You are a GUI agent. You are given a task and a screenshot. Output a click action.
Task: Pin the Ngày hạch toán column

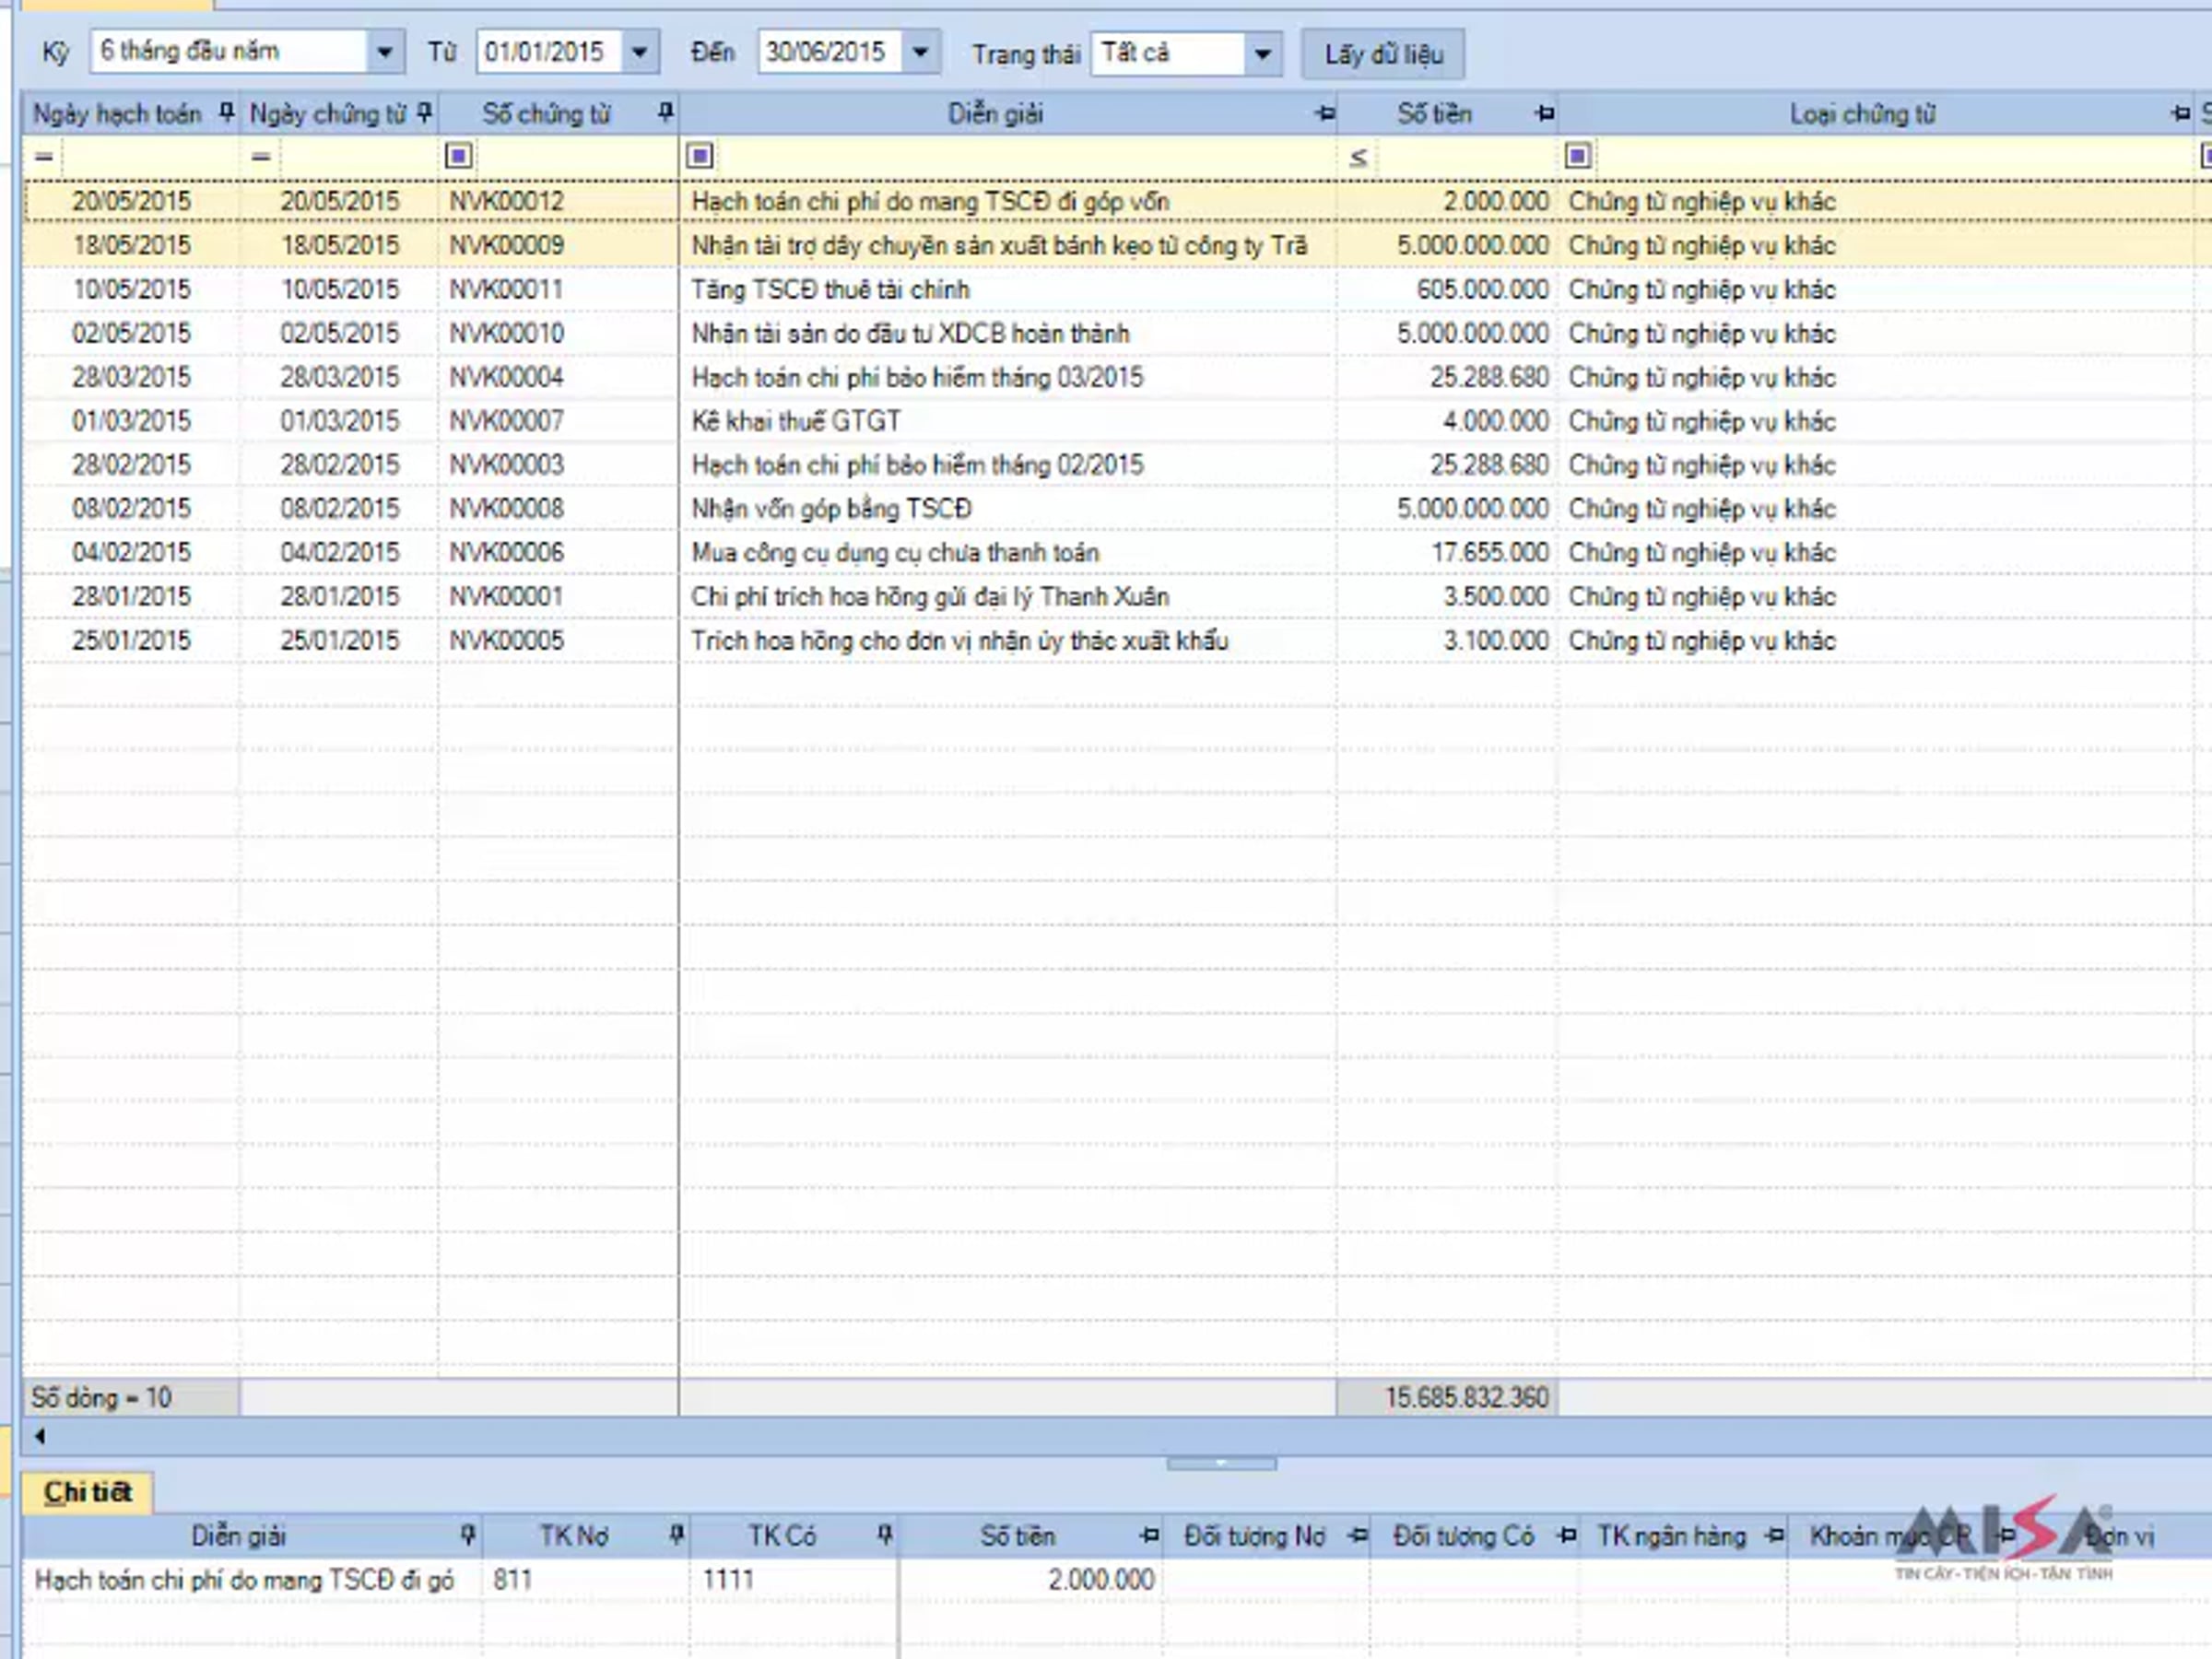point(227,113)
